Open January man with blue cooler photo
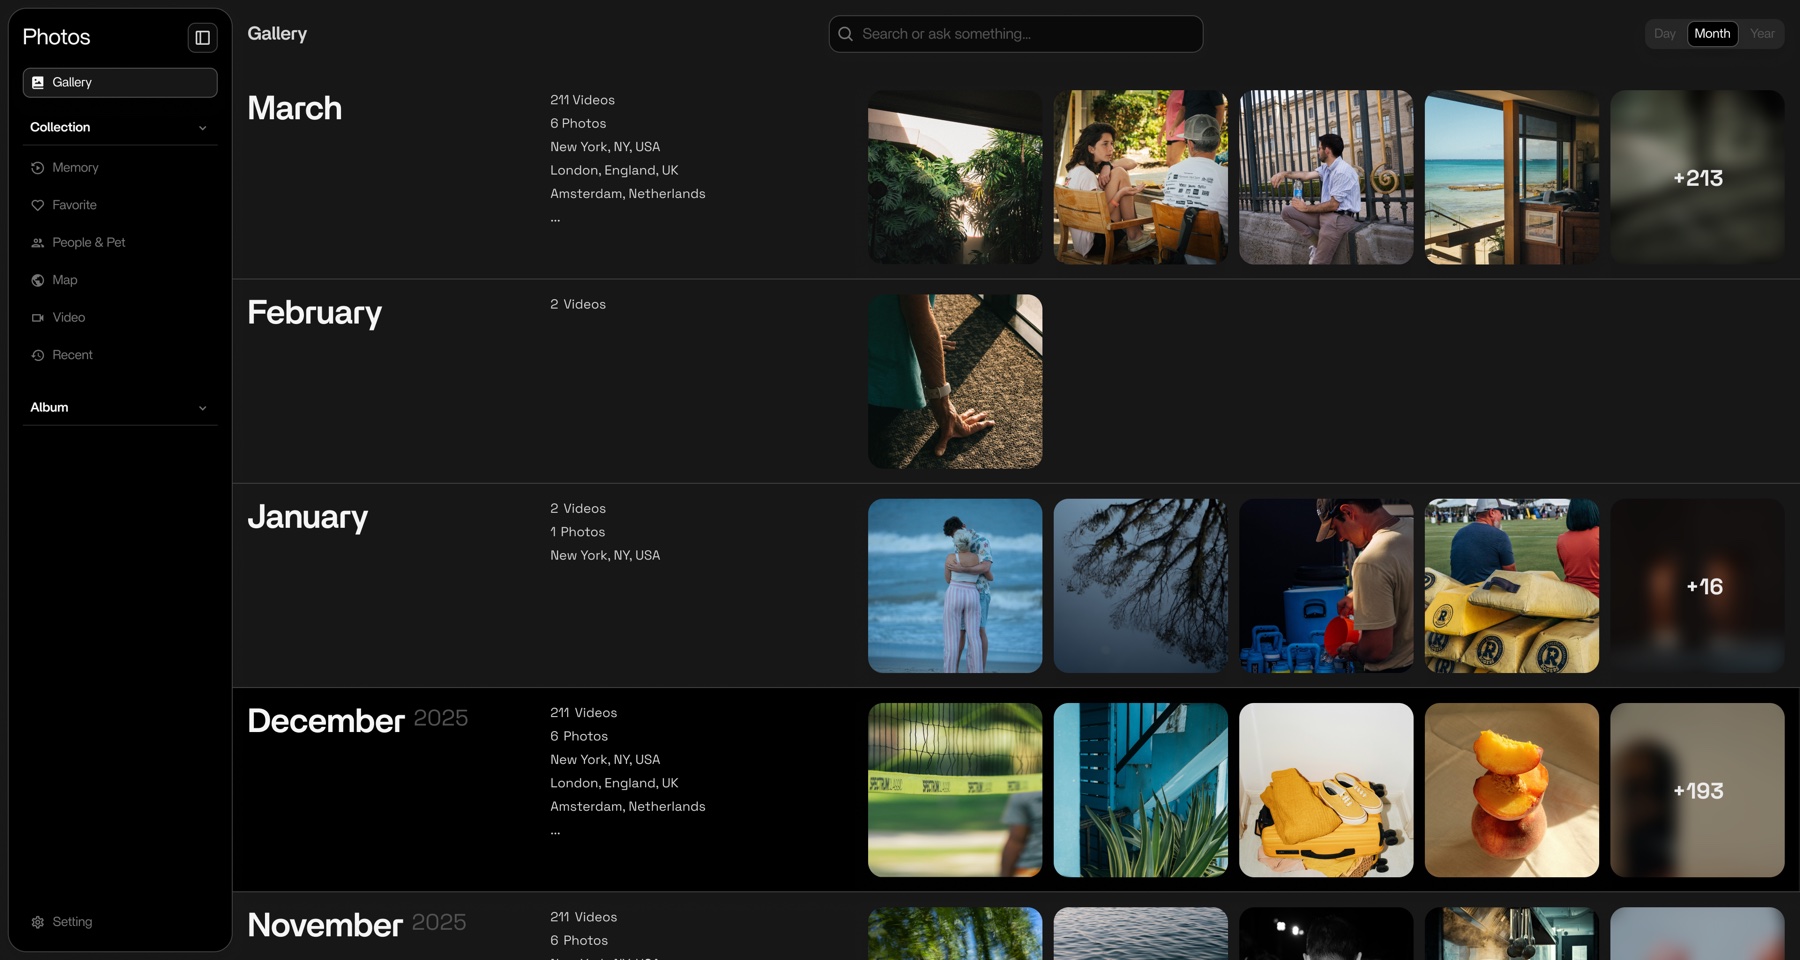Screen dimensions: 1800x960 click(x=1326, y=586)
